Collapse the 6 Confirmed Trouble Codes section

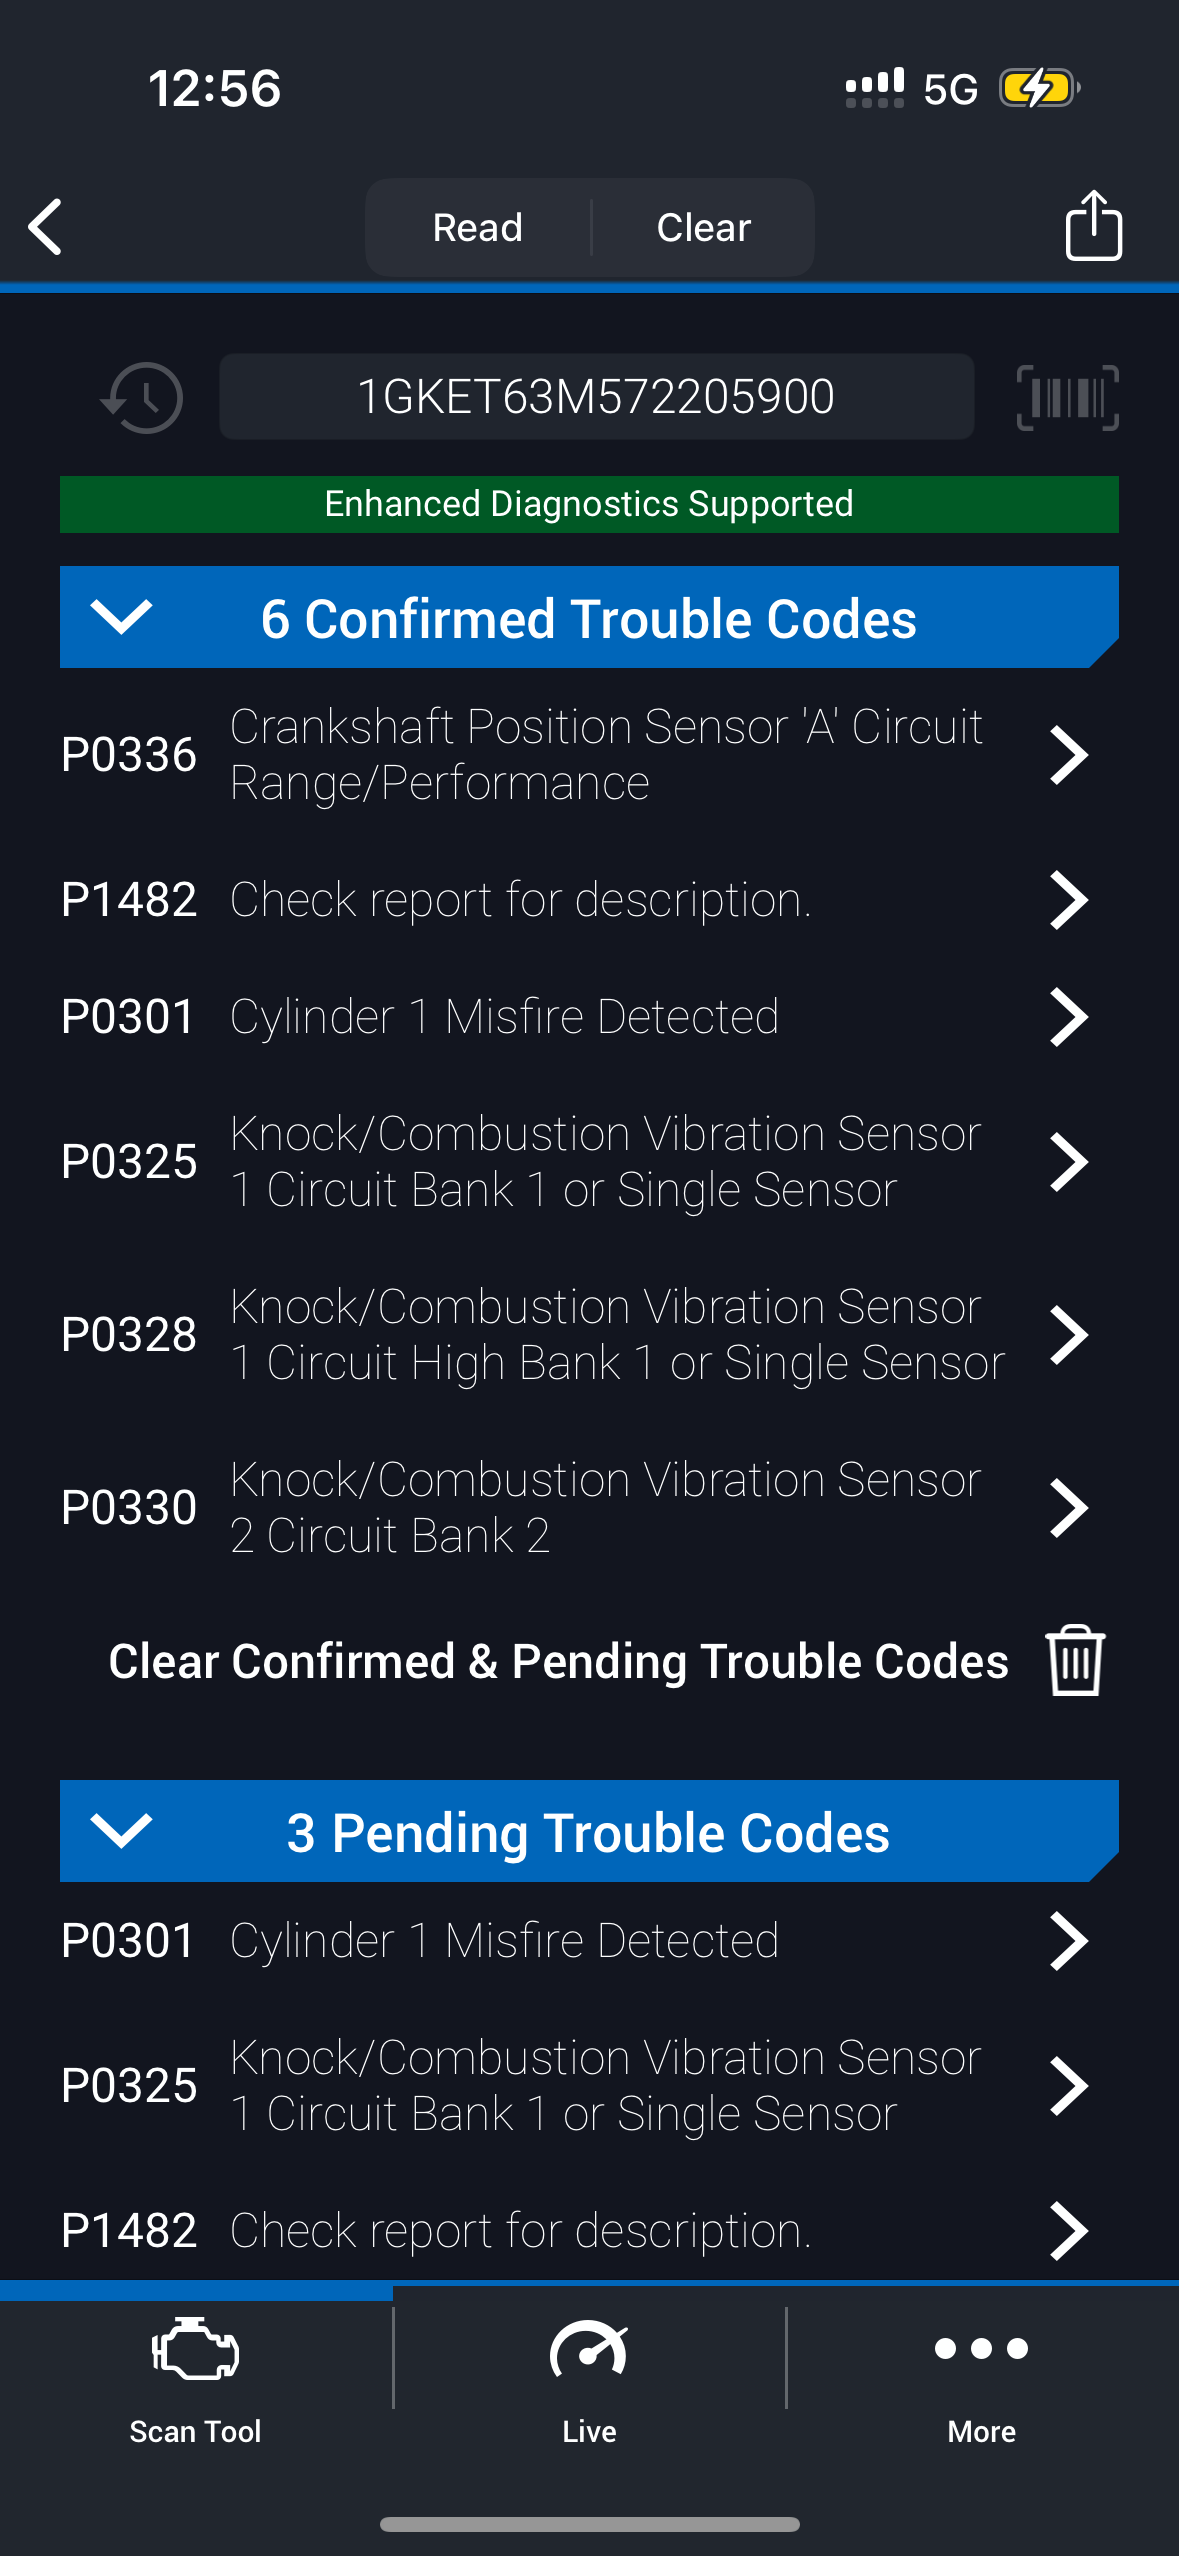[121, 617]
